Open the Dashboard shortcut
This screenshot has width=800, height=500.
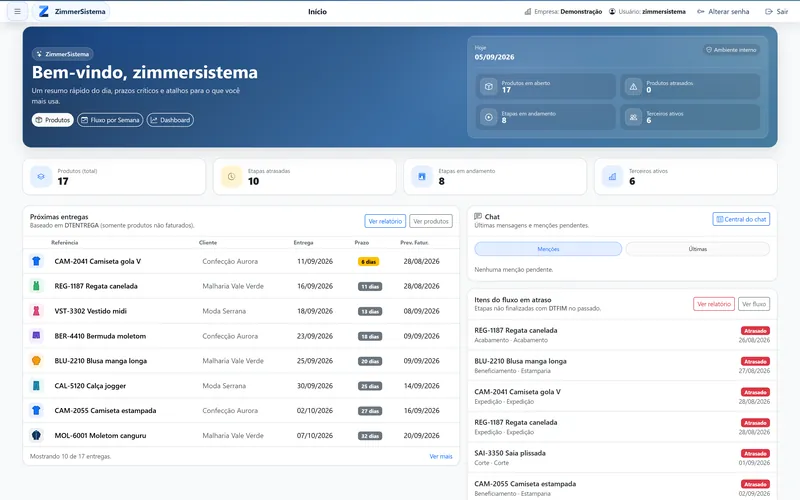point(170,120)
